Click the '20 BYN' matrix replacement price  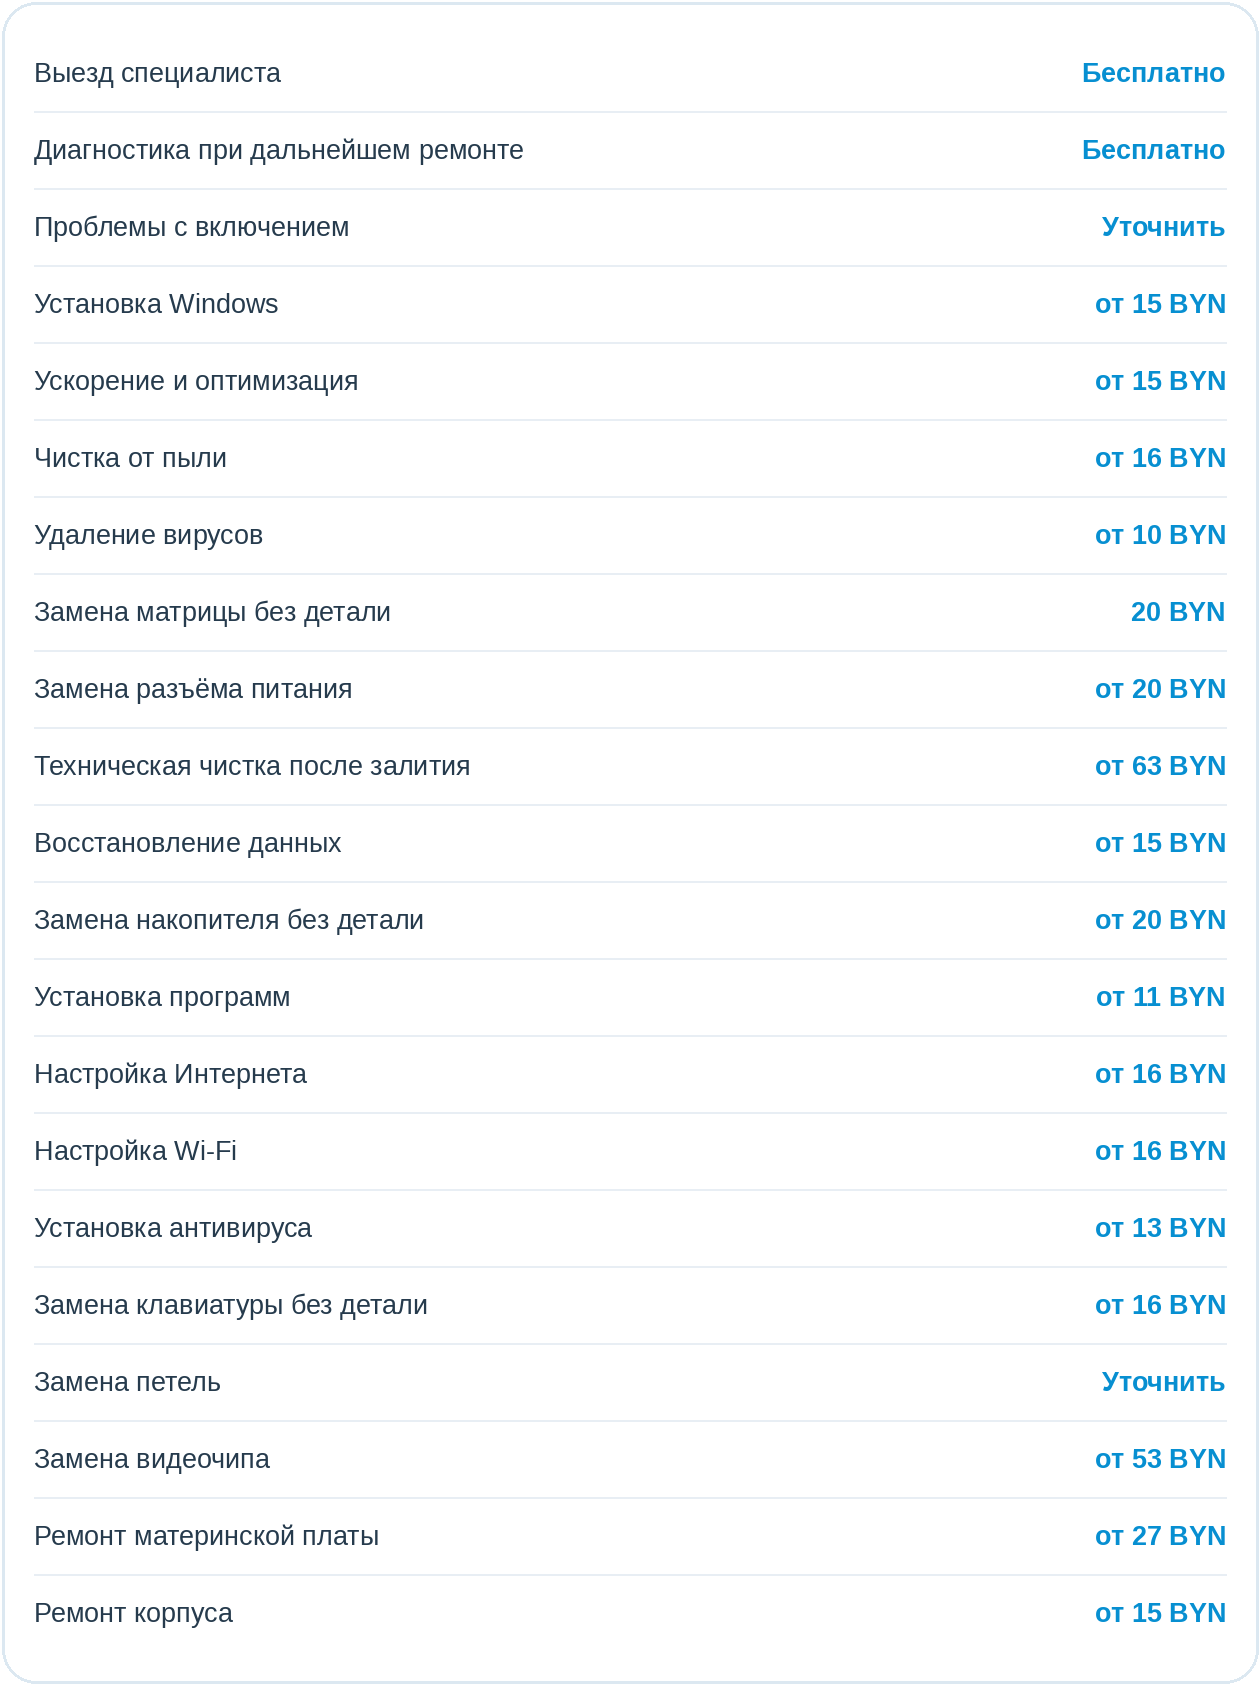[x=1178, y=612]
